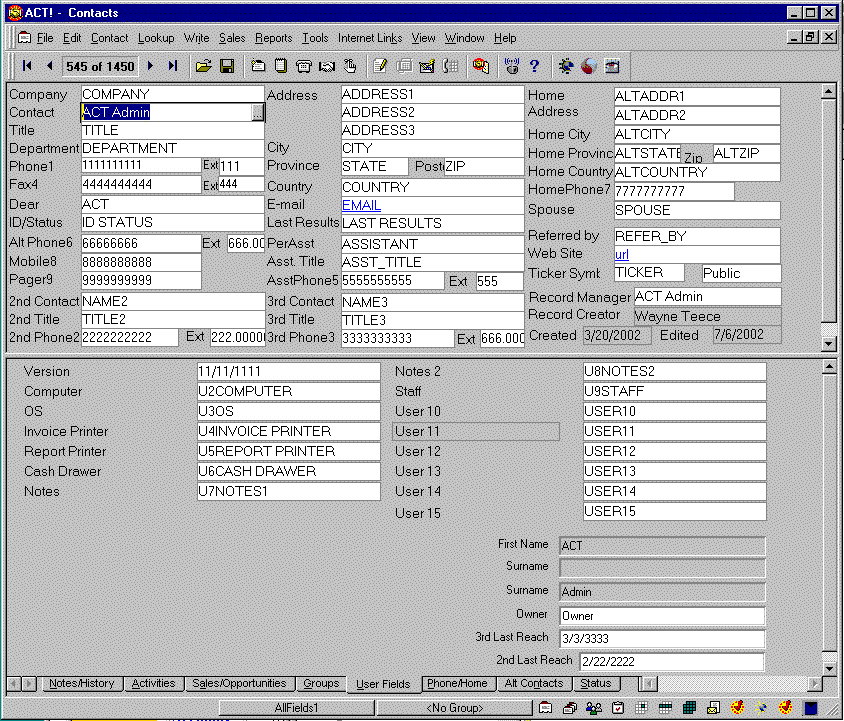Open Contact List stacked-cards status bar icon
The image size is (844, 721).
click(569, 708)
